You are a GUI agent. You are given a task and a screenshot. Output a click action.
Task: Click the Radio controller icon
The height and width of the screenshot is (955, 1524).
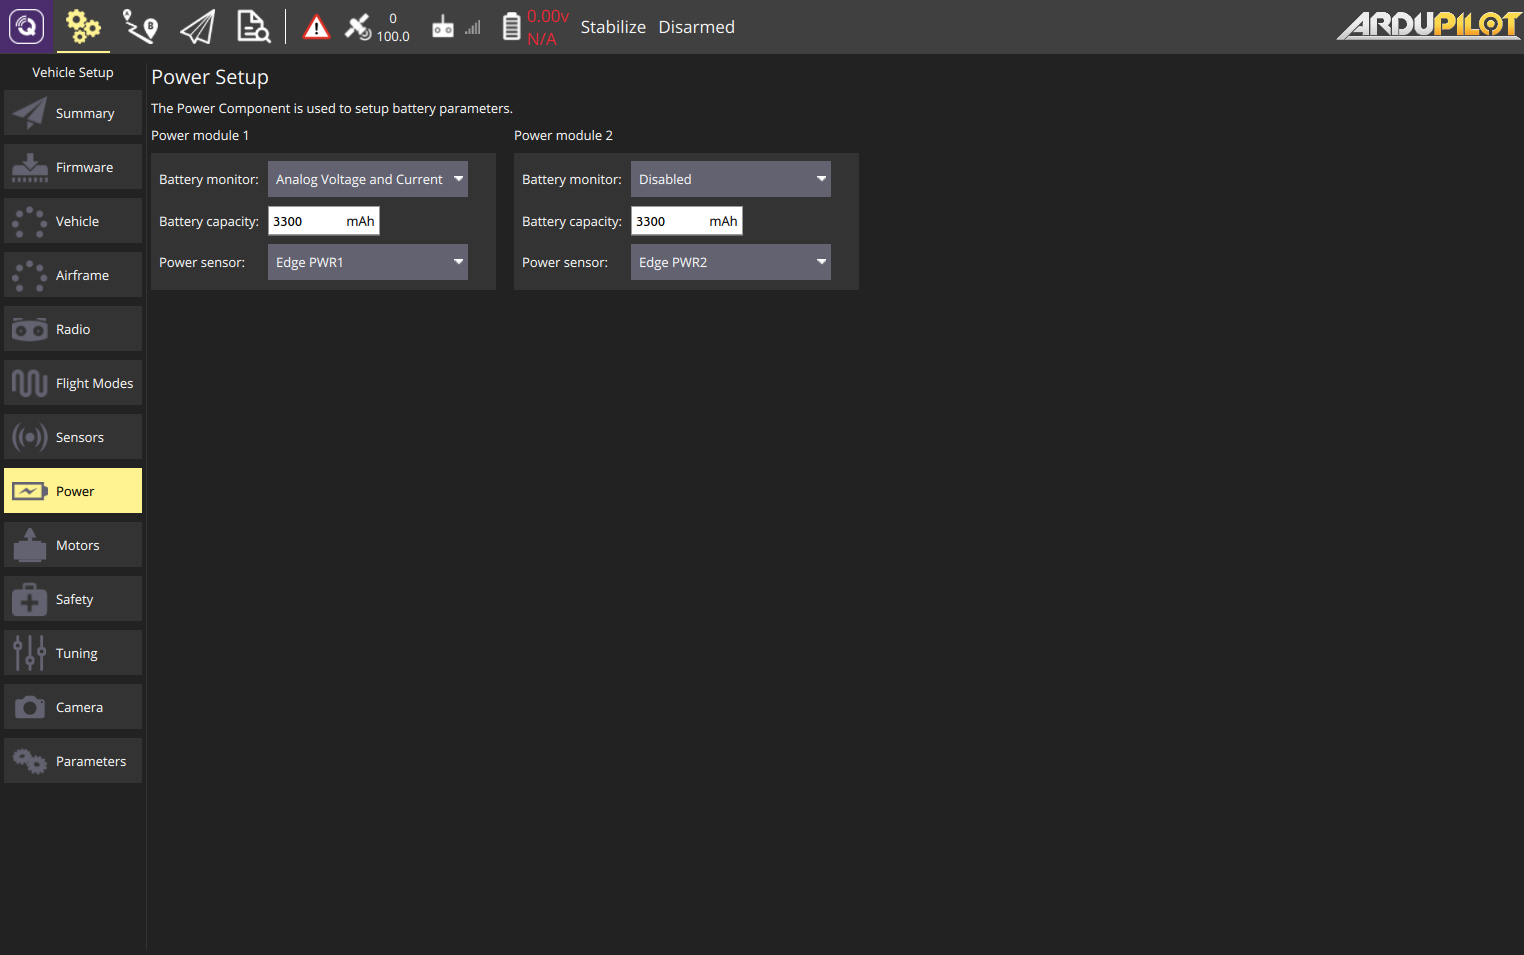(30, 329)
